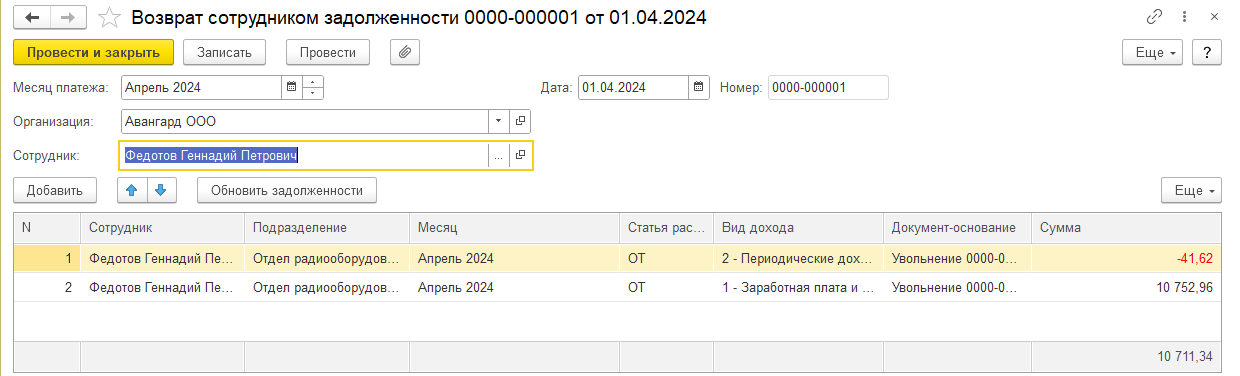Expand the Организация dropdown list
The height and width of the screenshot is (376, 1240).
point(499,122)
